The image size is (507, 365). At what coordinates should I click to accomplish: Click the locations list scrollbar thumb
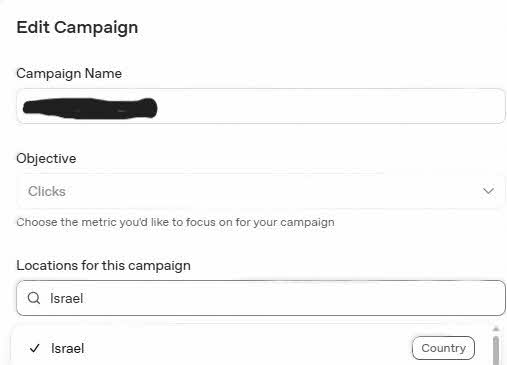pyautogui.click(x=496, y=350)
